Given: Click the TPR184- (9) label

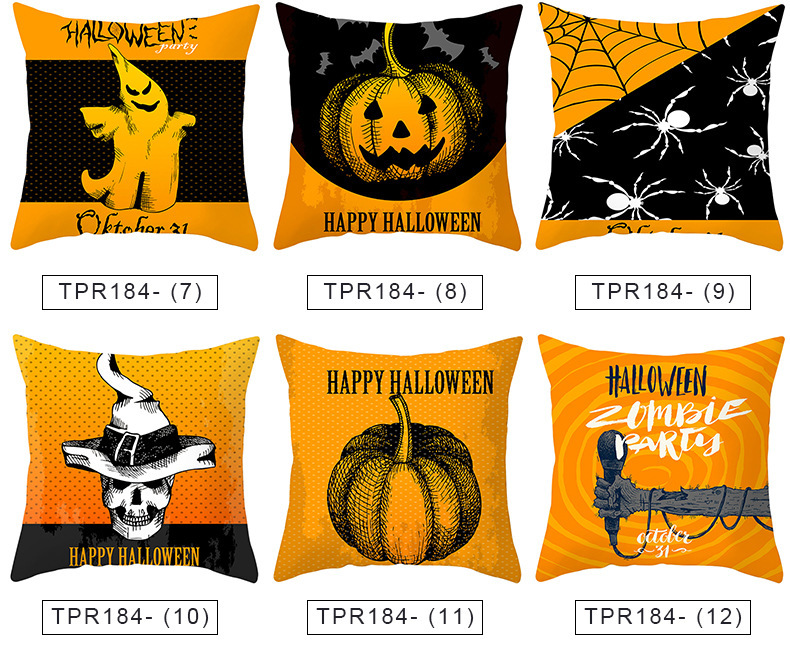Looking at the screenshot, I should pyautogui.click(x=663, y=292).
